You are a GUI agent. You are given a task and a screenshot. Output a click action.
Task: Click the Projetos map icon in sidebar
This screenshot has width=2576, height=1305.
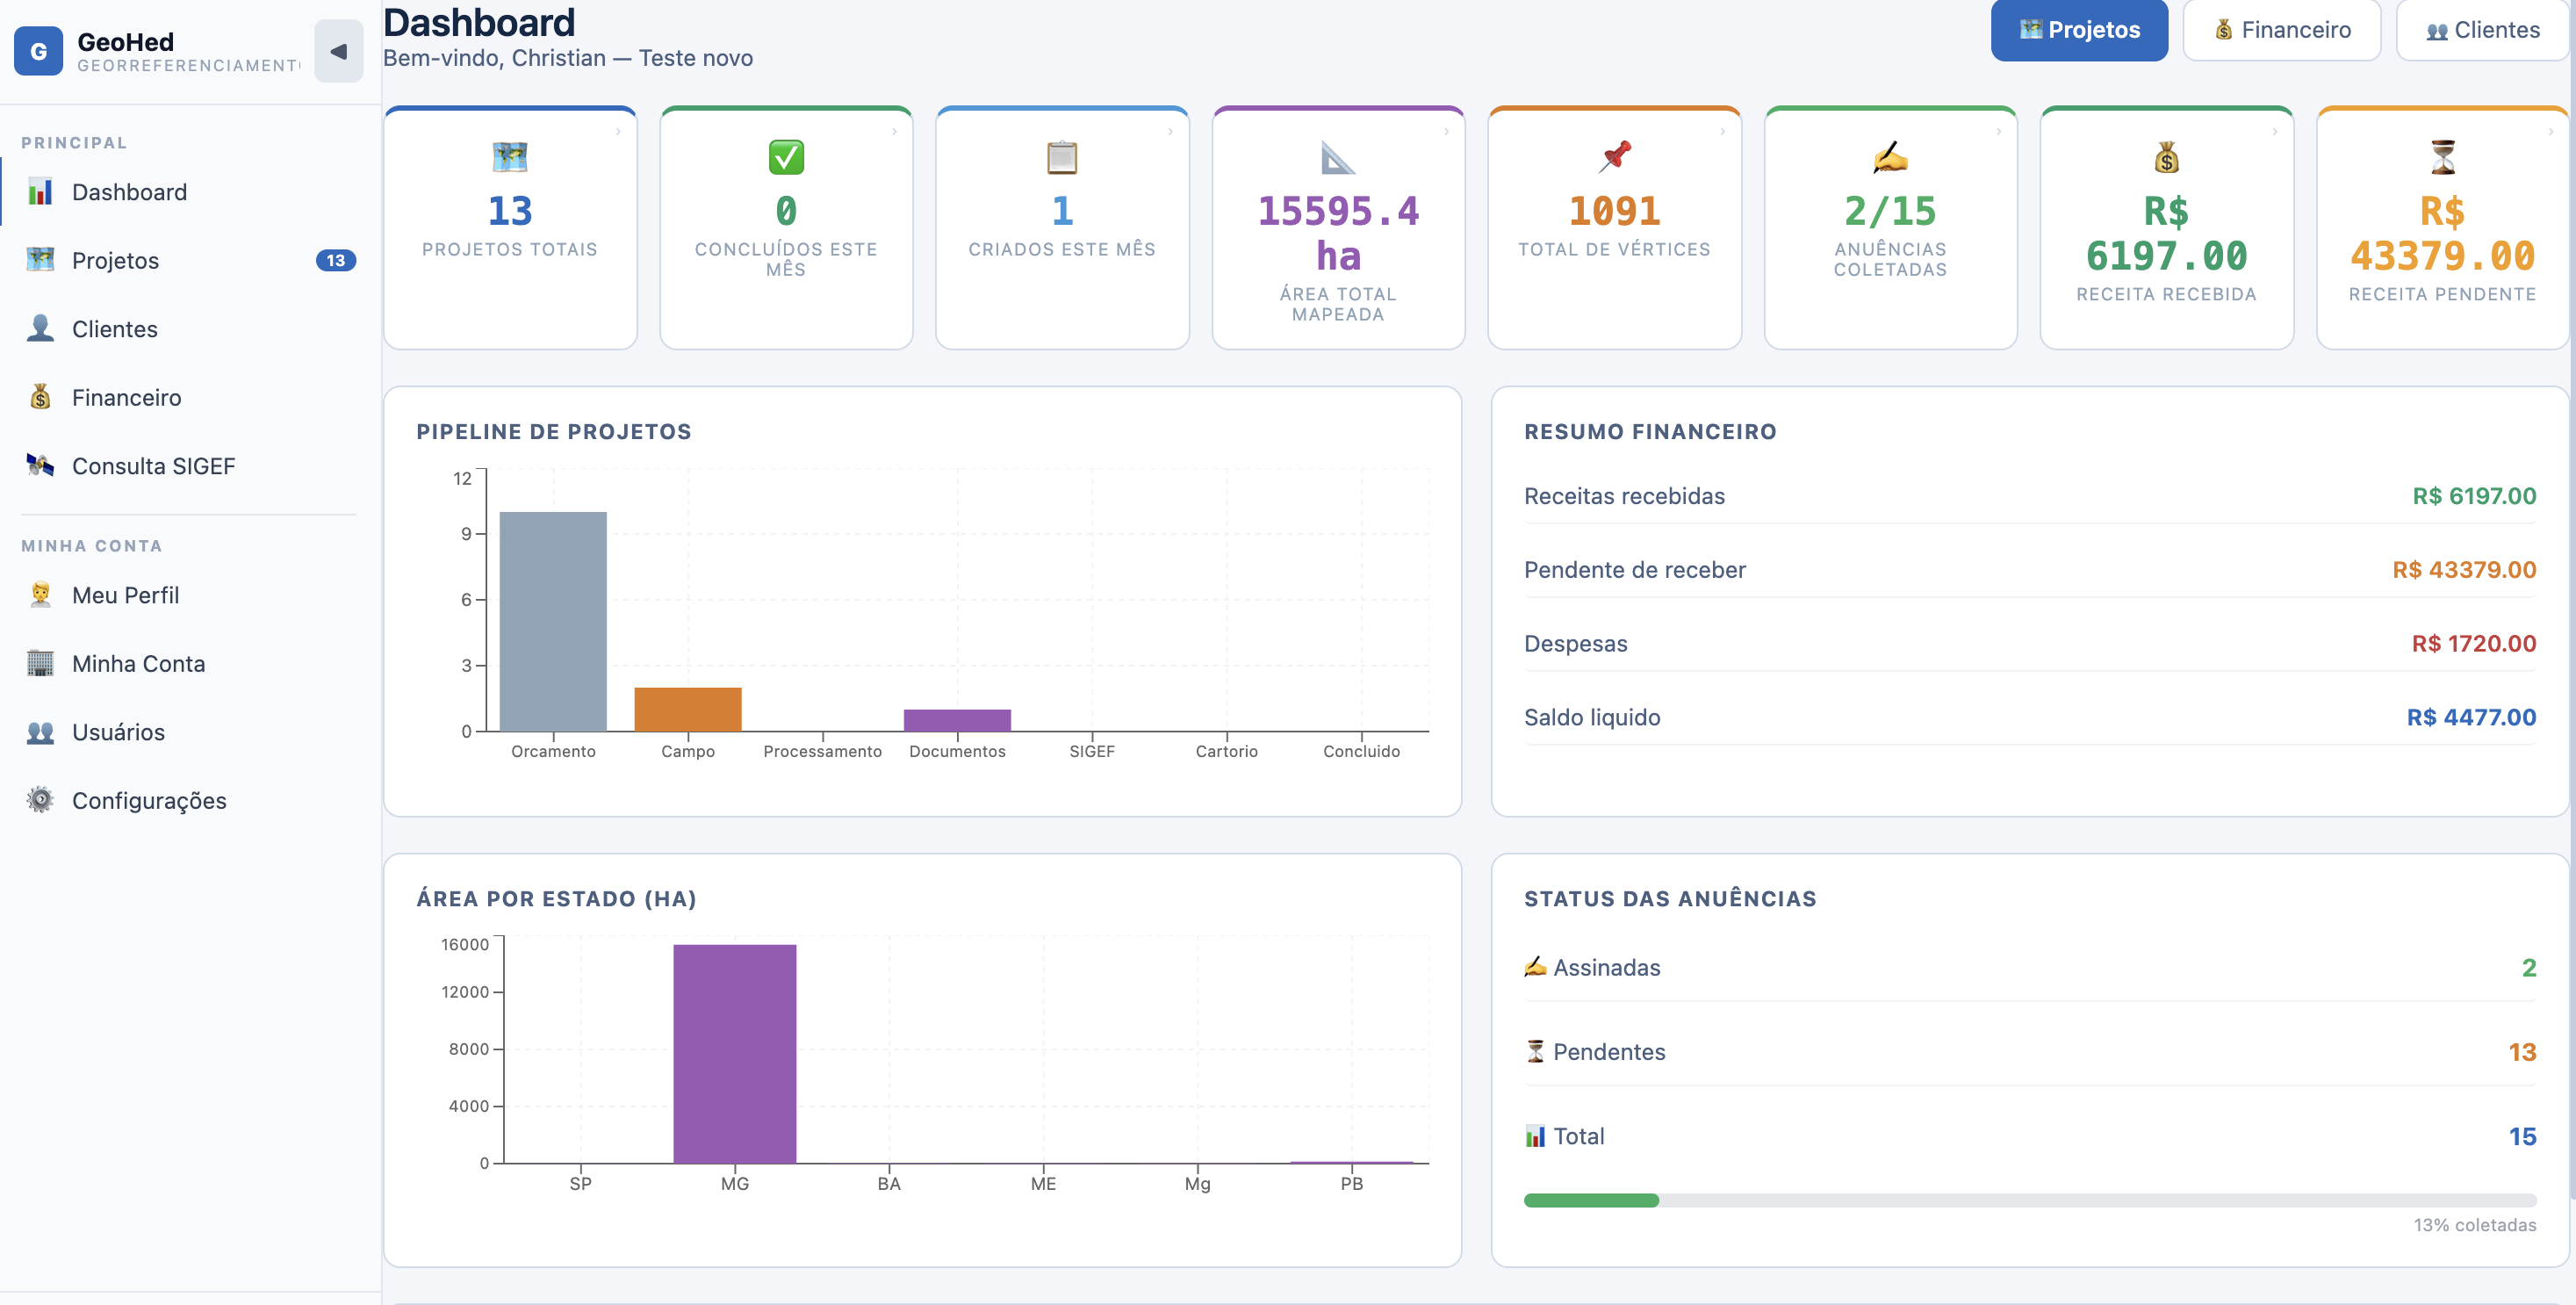(40, 260)
